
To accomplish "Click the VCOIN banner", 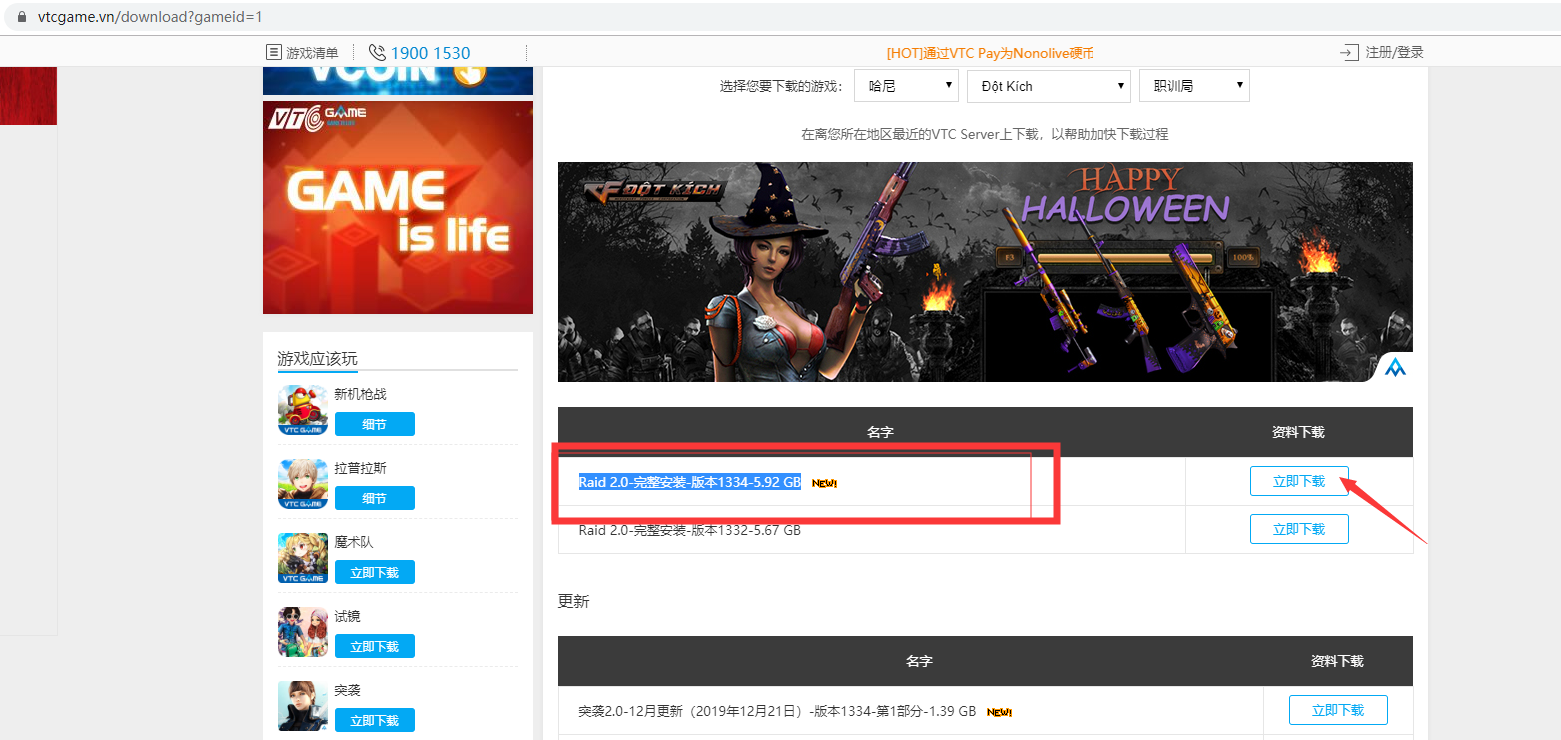I will pyautogui.click(x=398, y=81).
